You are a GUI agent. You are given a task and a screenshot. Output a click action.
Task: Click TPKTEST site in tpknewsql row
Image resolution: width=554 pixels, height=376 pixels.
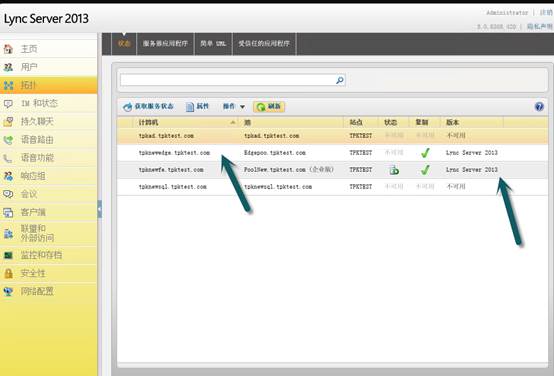[x=361, y=187]
